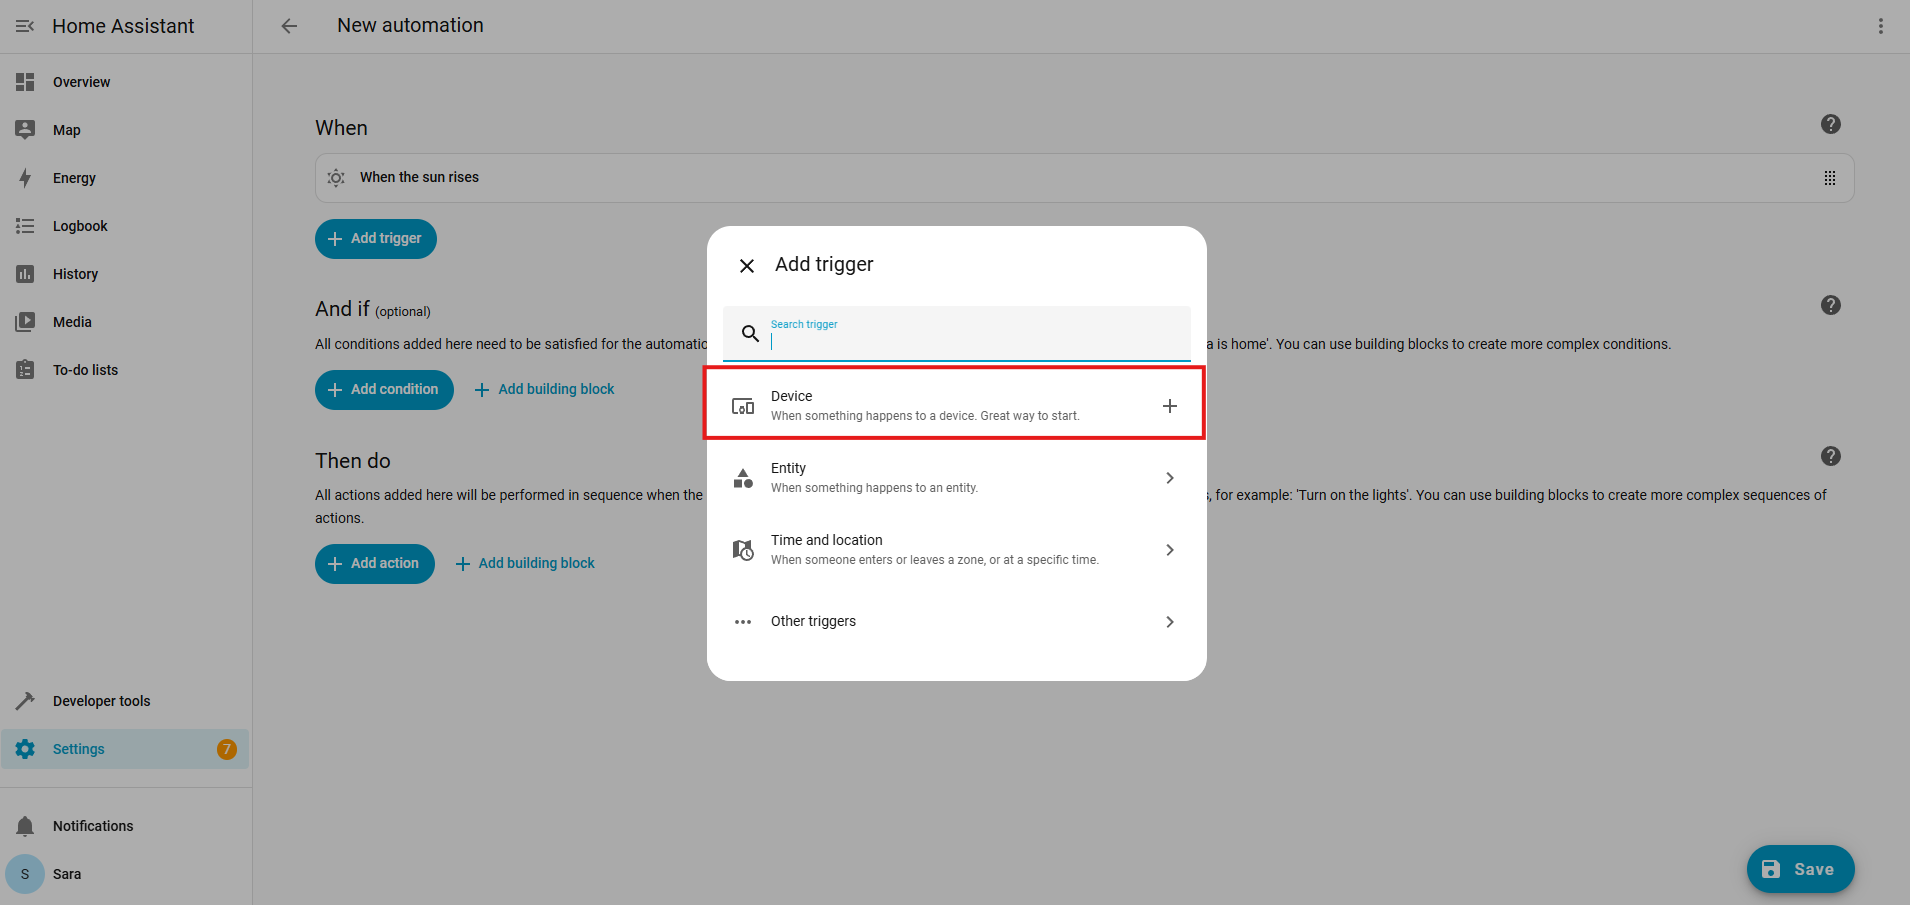Open help for the When section
1910x905 pixels.
[1830, 124]
